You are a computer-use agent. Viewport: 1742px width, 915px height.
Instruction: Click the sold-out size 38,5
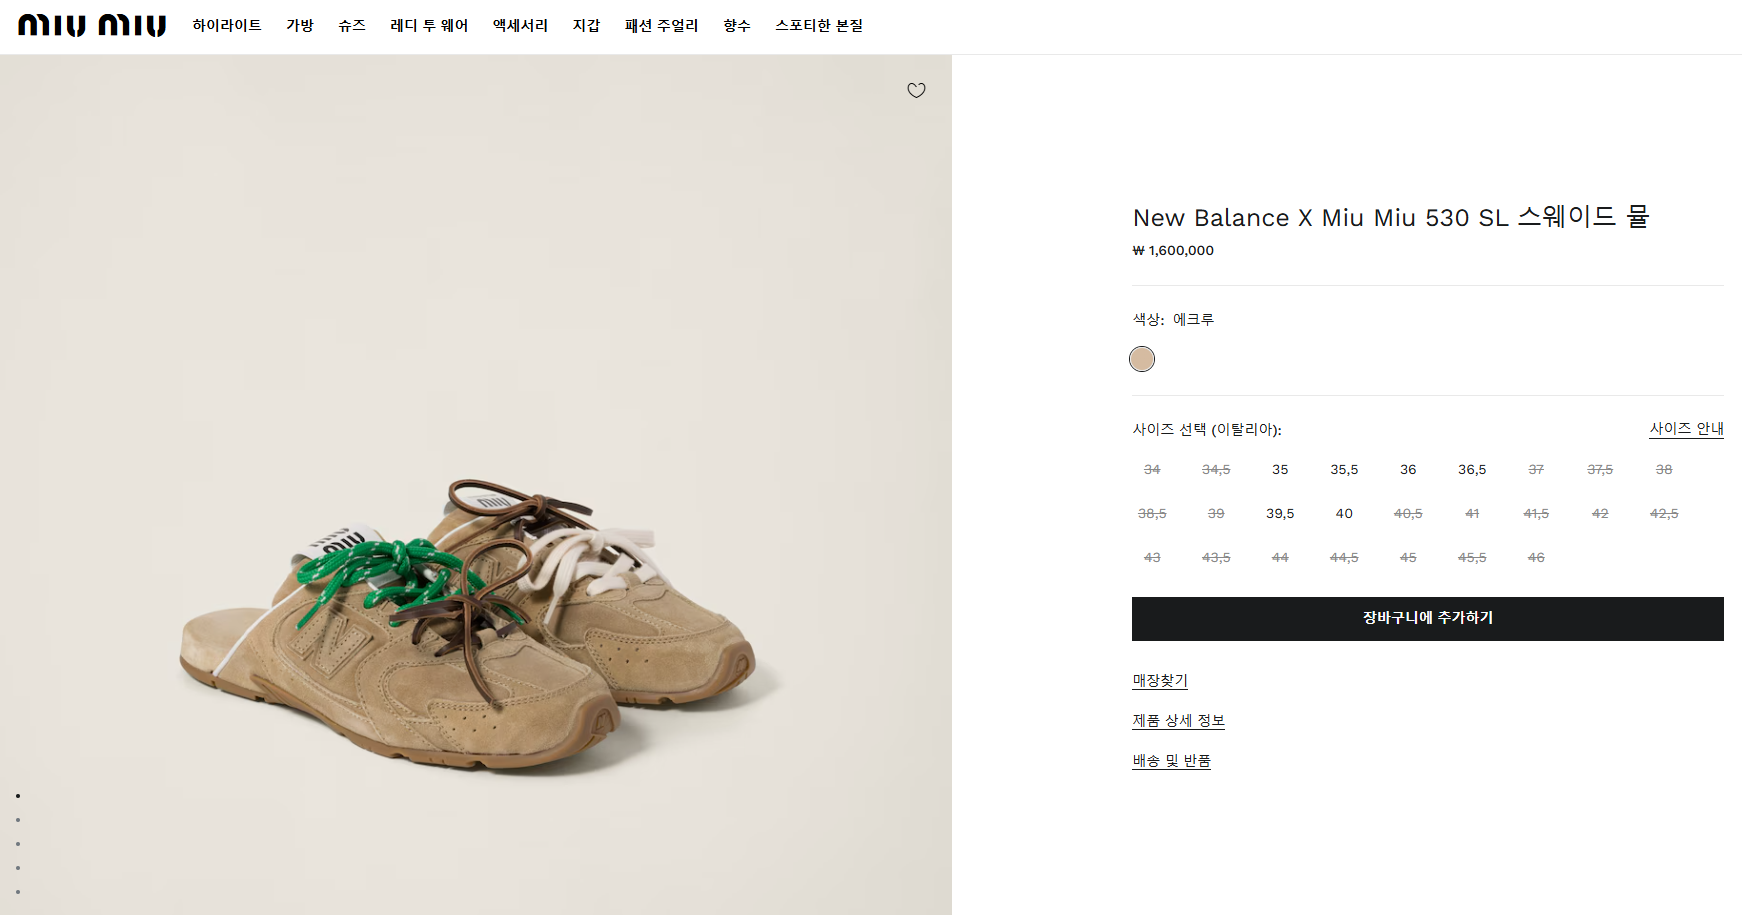(x=1152, y=513)
